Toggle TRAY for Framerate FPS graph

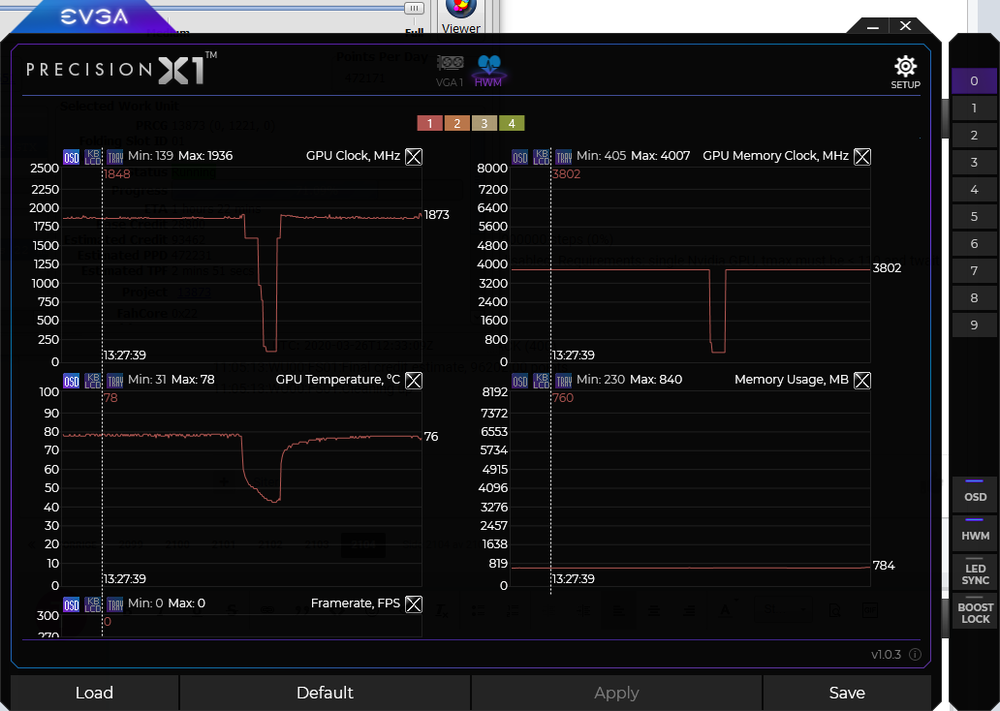115,605
